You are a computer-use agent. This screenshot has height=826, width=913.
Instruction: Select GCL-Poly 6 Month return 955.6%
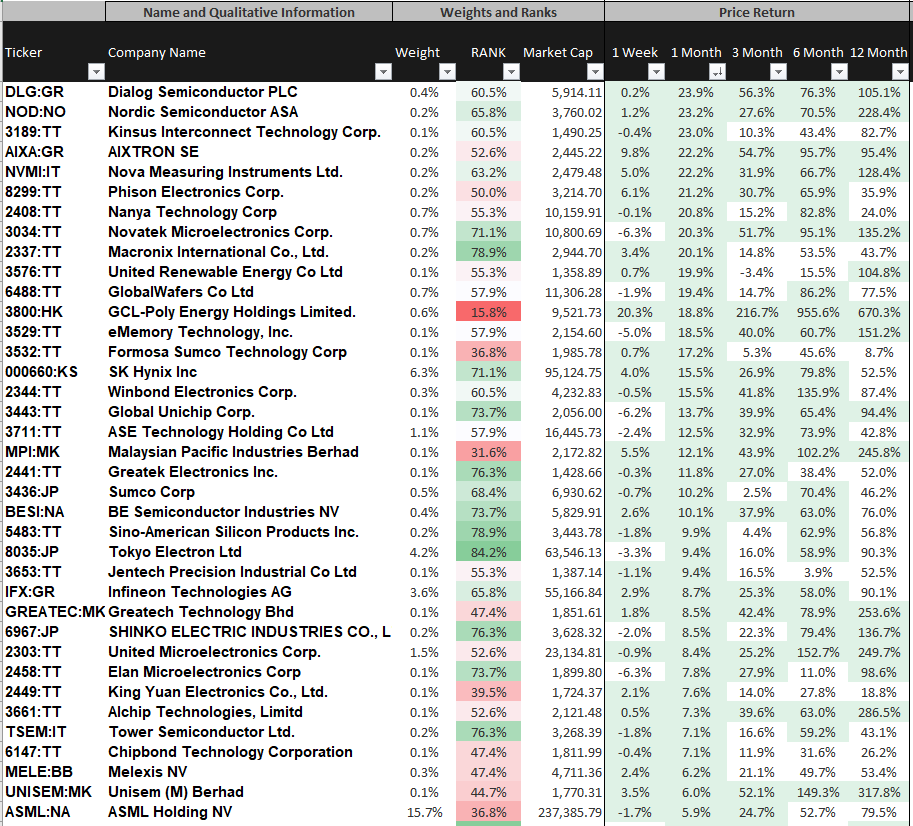[x=818, y=312]
